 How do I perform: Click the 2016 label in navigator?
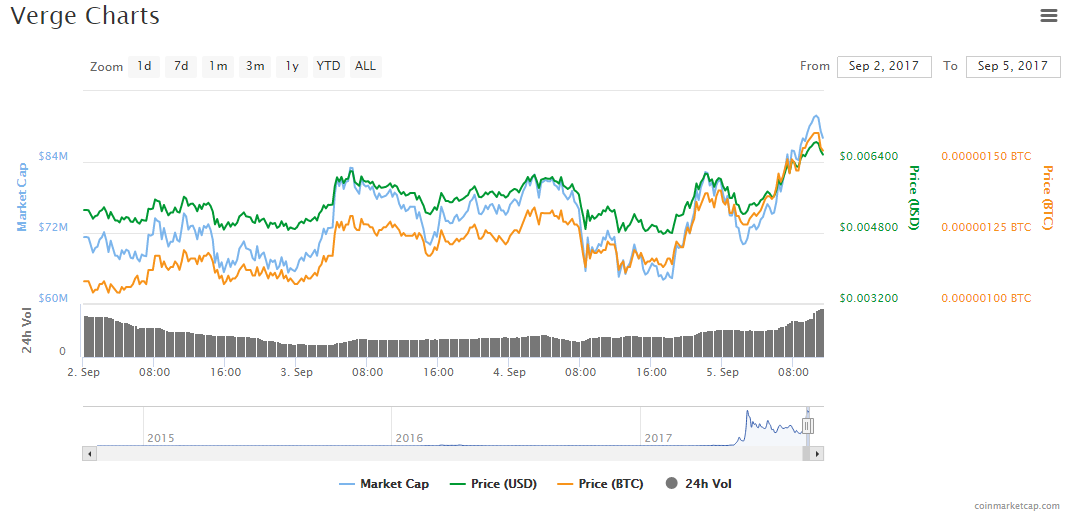409,438
